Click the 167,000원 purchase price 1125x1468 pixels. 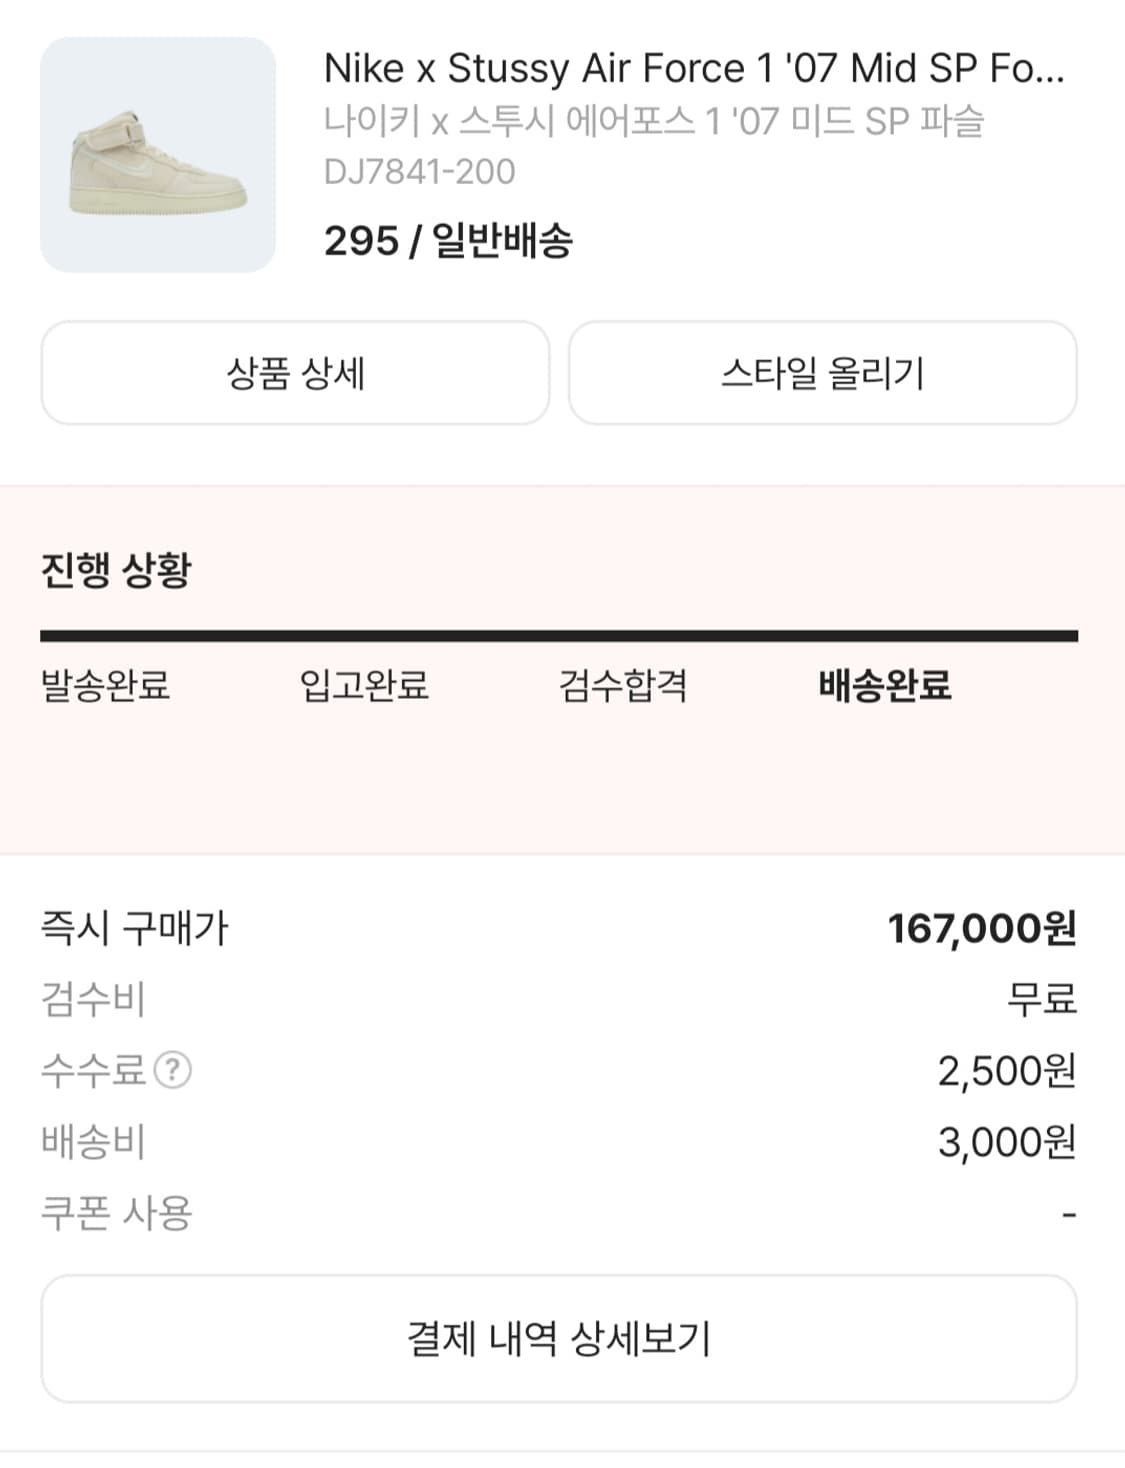pyautogui.click(x=981, y=928)
